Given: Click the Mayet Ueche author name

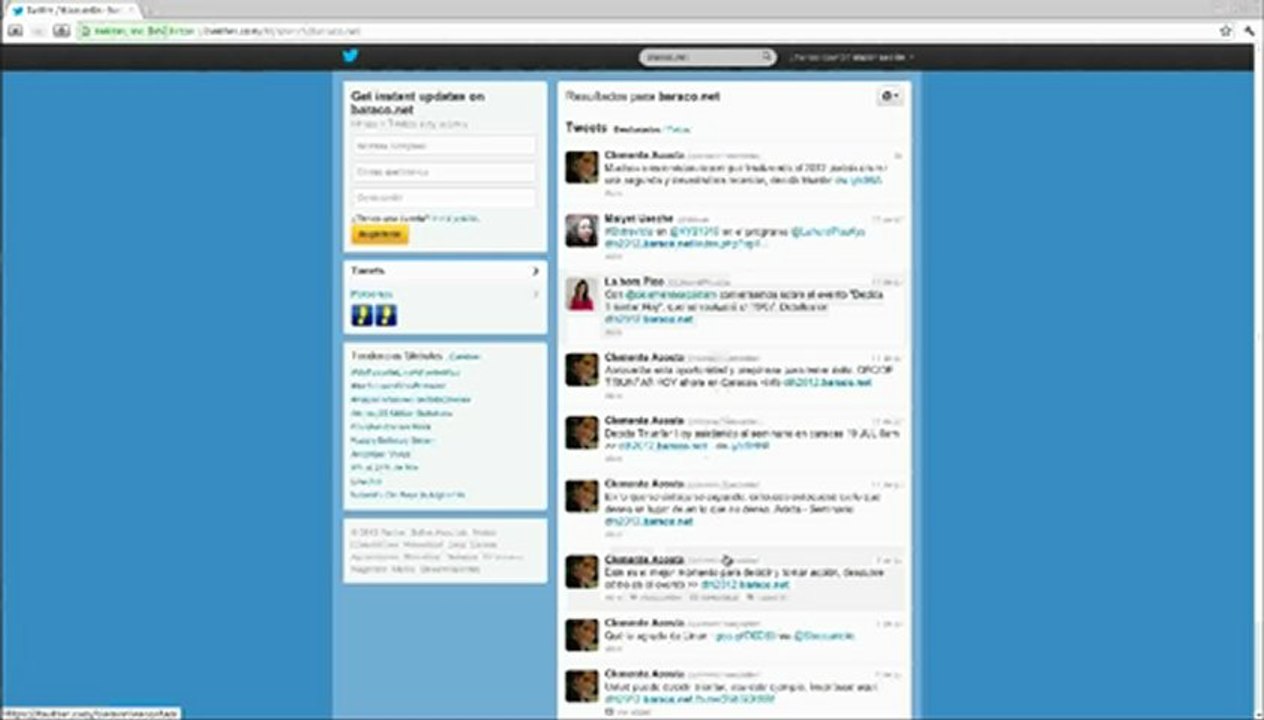Looking at the screenshot, I should point(638,218).
